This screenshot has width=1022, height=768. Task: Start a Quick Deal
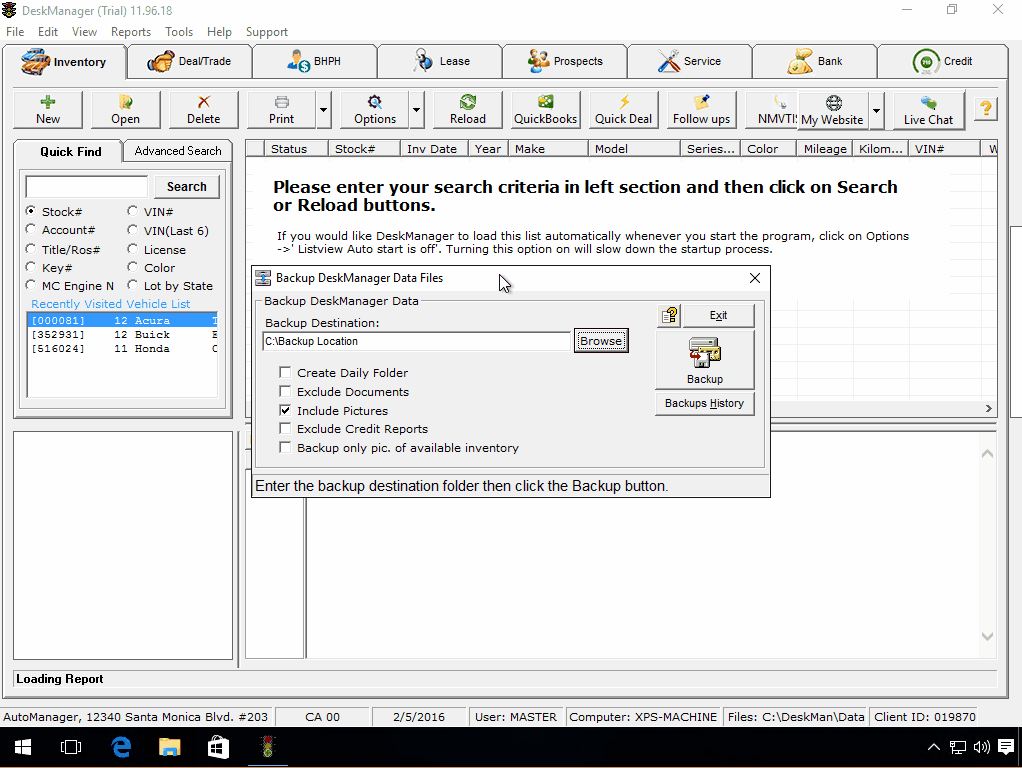click(623, 110)
